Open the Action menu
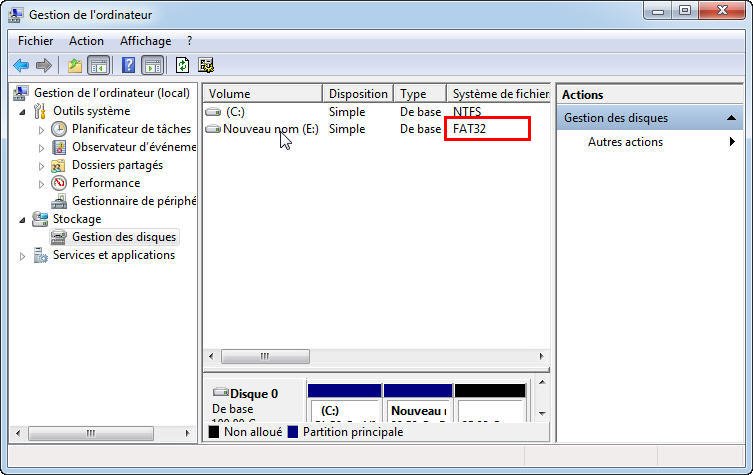The width and height of the screenshot is (753, 475). point(86,41)
